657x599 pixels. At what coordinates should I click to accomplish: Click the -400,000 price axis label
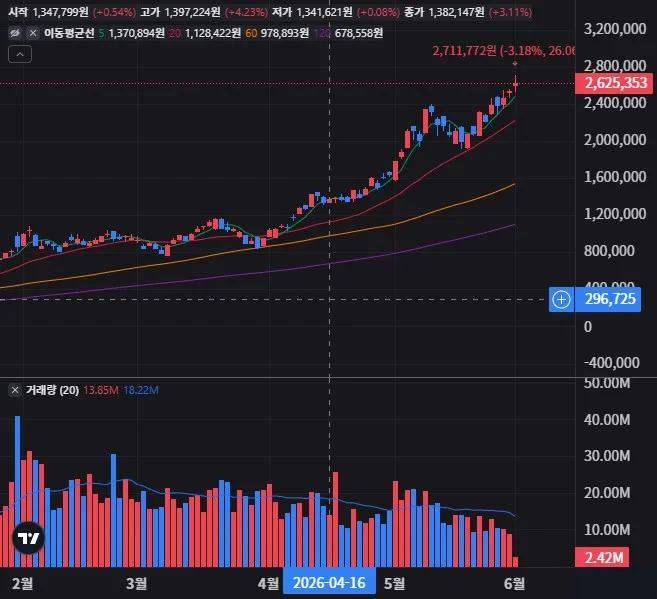tap(612, 362)
